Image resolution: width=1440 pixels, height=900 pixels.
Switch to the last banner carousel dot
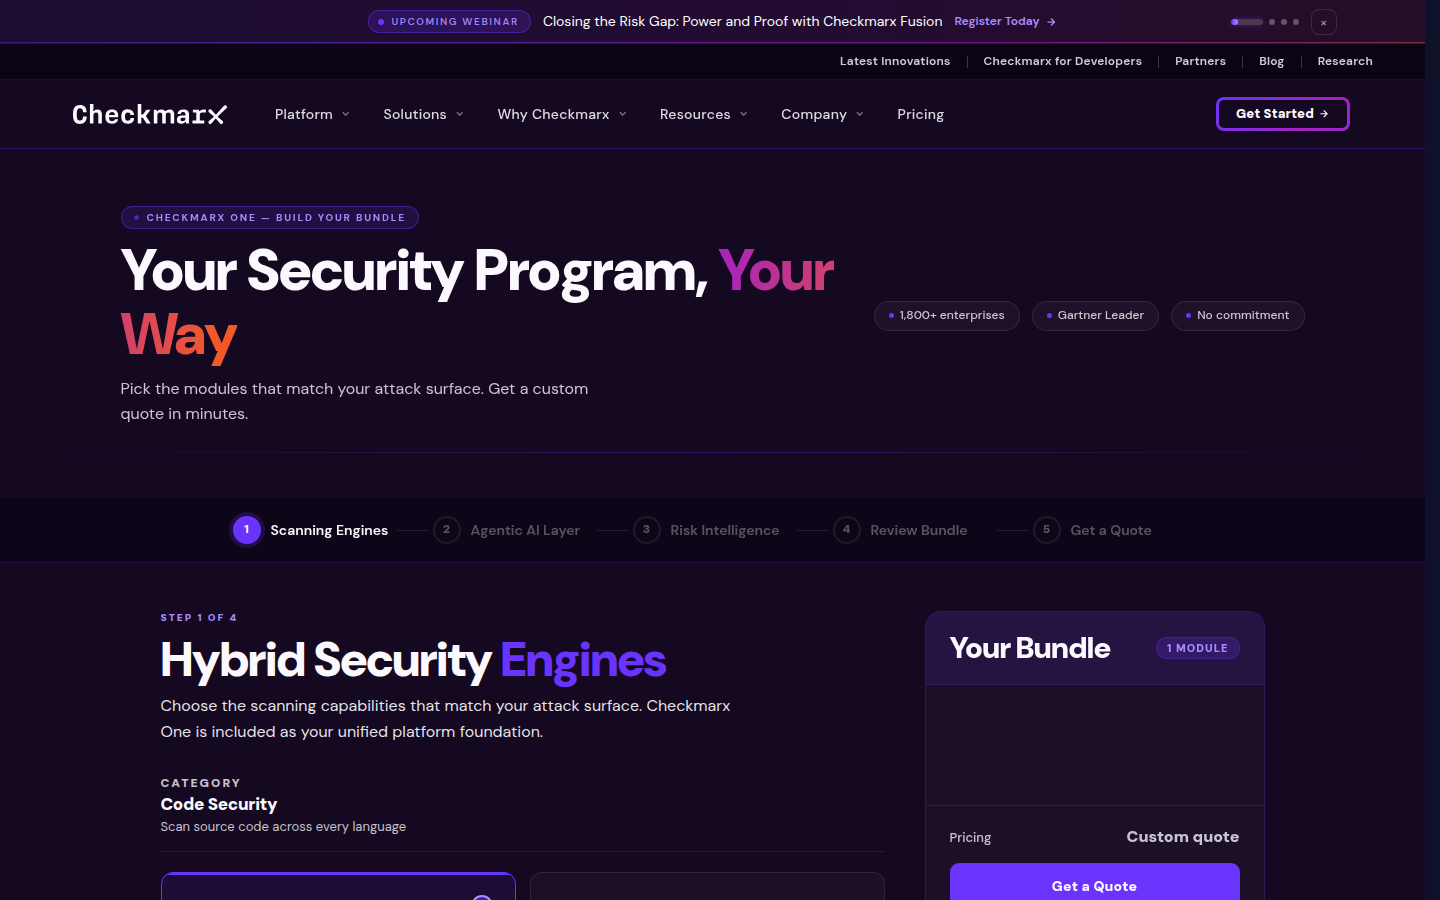(1296, 22)
